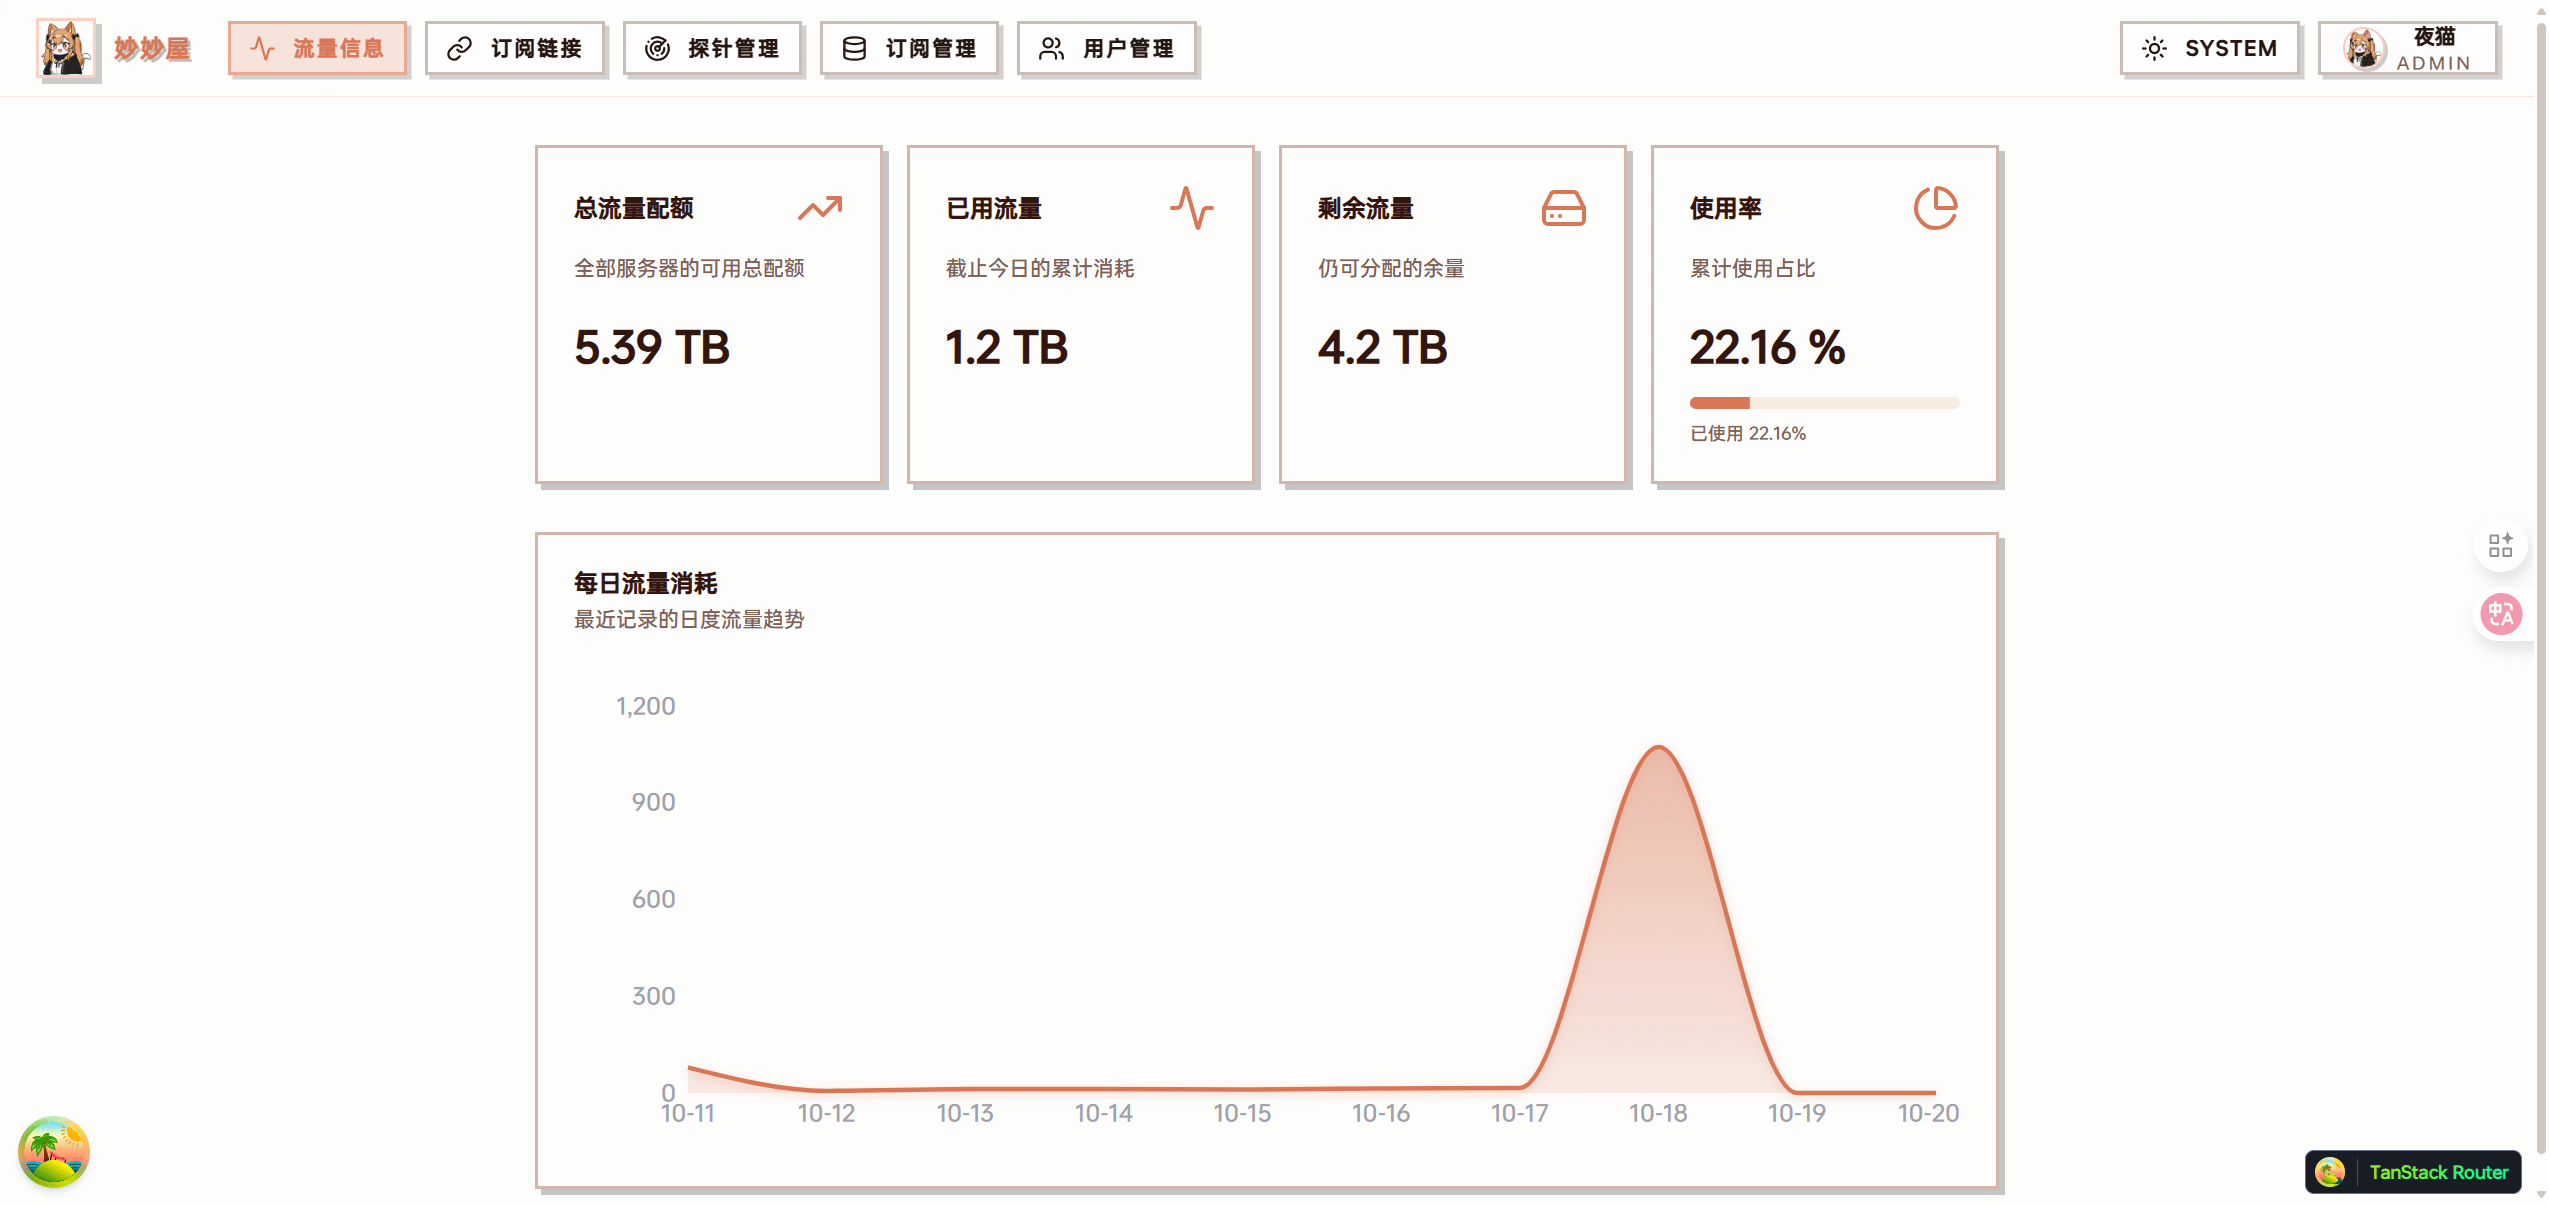Click the pulse icon on 已用流量 card
Viewport: 2549px width, 1206px height.
[x=1191, y=208]
